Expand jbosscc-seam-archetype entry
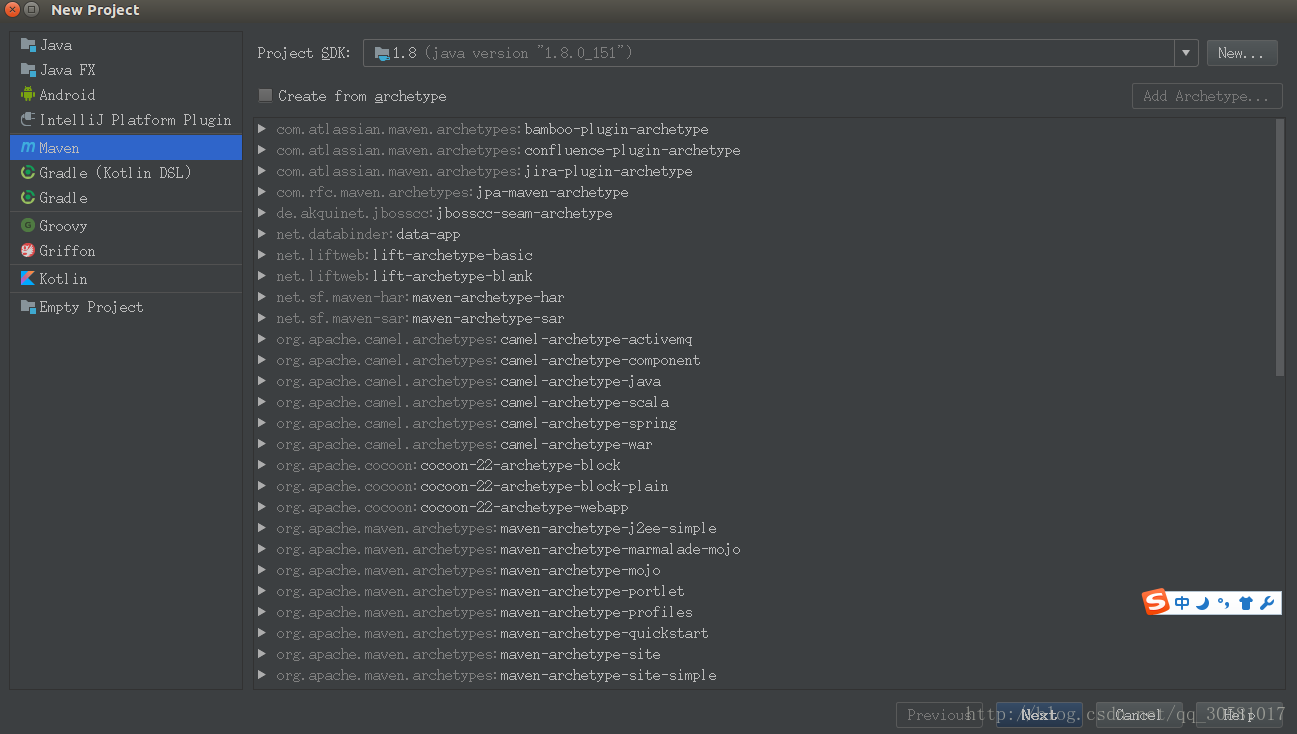The height and width of the screenshot is (734, 1297). tap(262, 213)
